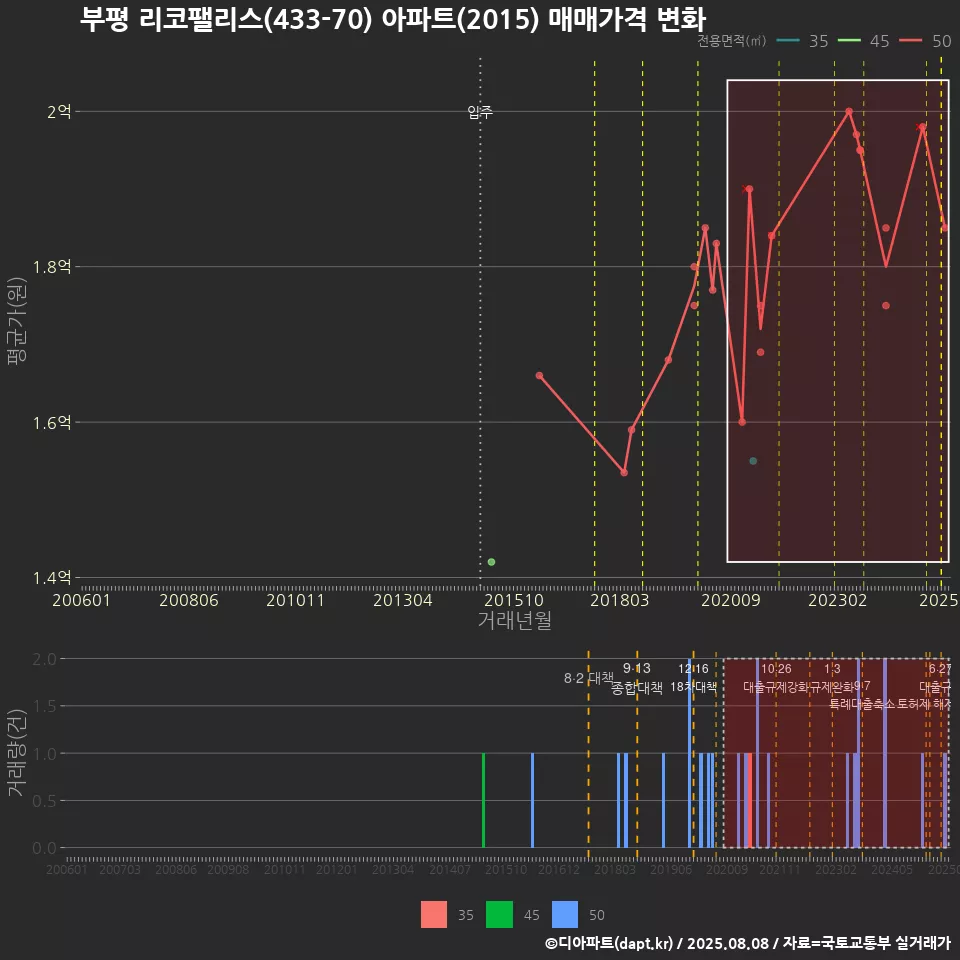This screenshot has height=960, width=960.
Task: Click '201803' on the price chart x-axis
Action: 620,600
